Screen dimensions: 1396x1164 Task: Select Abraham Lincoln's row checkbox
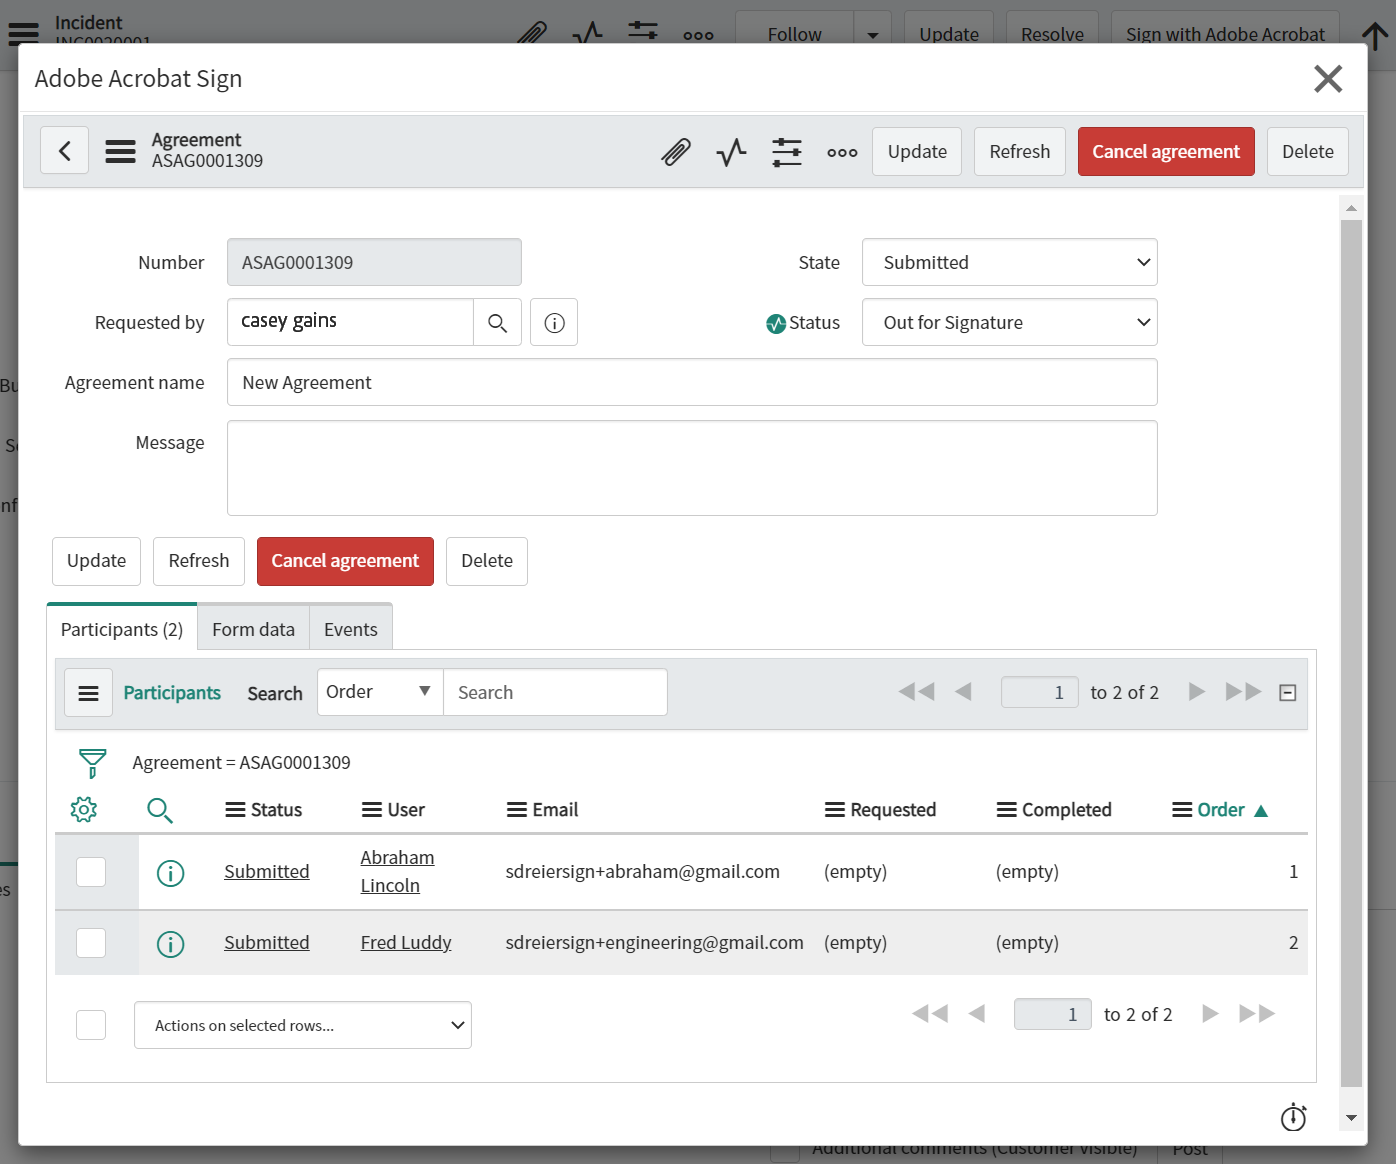click(x=91, y=871)
